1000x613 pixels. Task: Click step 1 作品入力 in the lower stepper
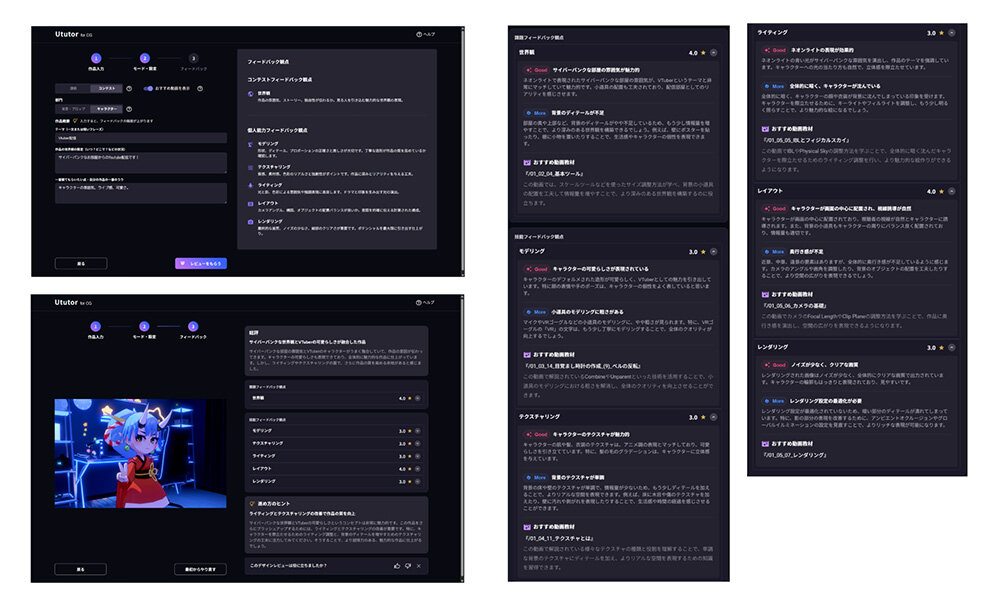coord(96,325)
